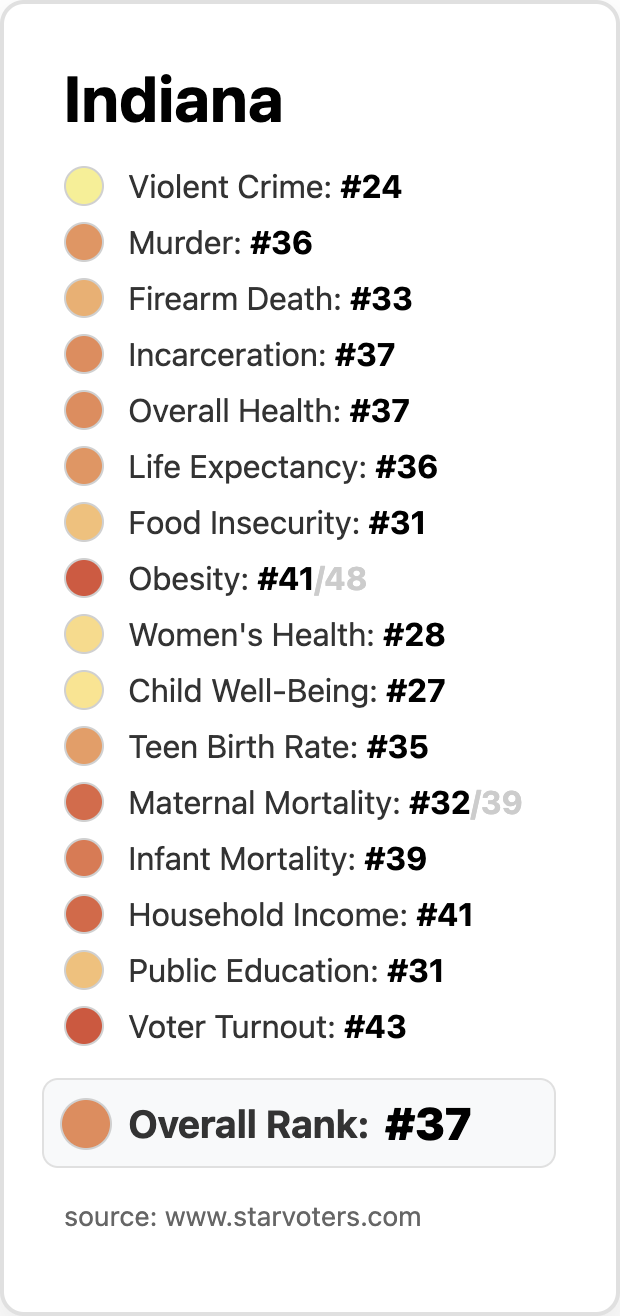This screenshot has width=620, height=1316.
Task: Select the Firearm Death color indicator
Action: [x=84, y=299]
